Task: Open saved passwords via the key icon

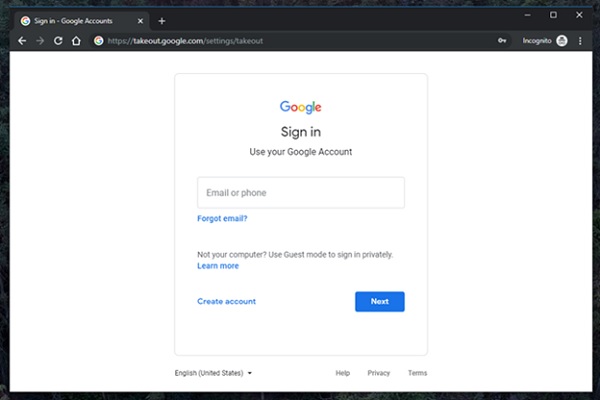Action: tap(502, 41)
